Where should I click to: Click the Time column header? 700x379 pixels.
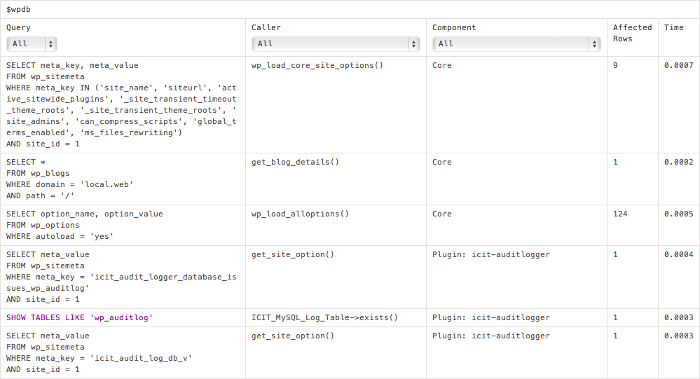point(674,27)
